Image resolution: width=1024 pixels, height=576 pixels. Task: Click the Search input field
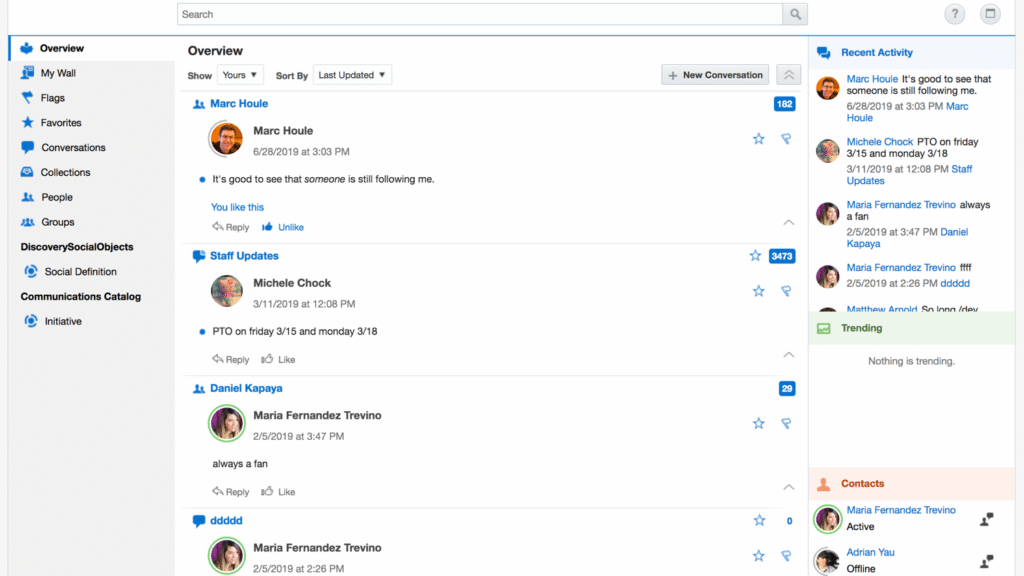(x=480, y=14)
